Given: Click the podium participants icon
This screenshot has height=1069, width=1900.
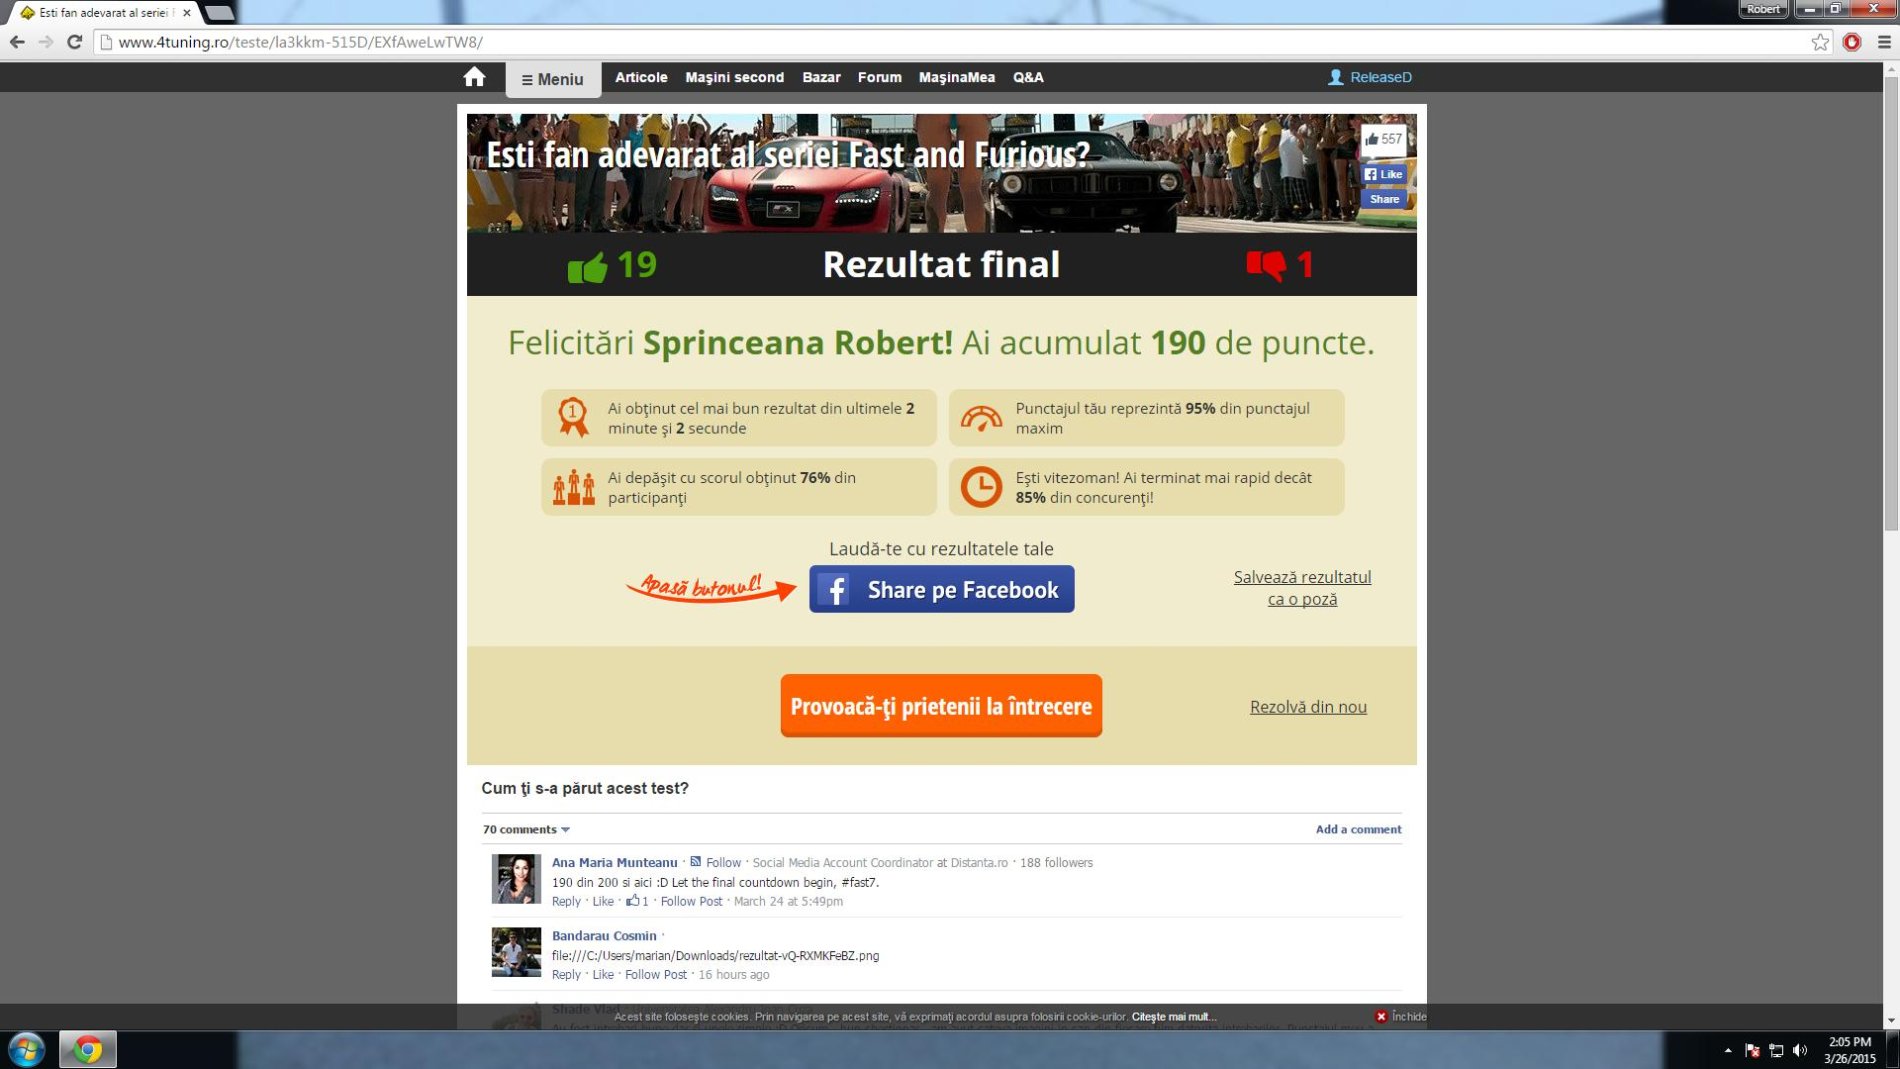Looking at the screenshot, I should (x=574, y=487).
